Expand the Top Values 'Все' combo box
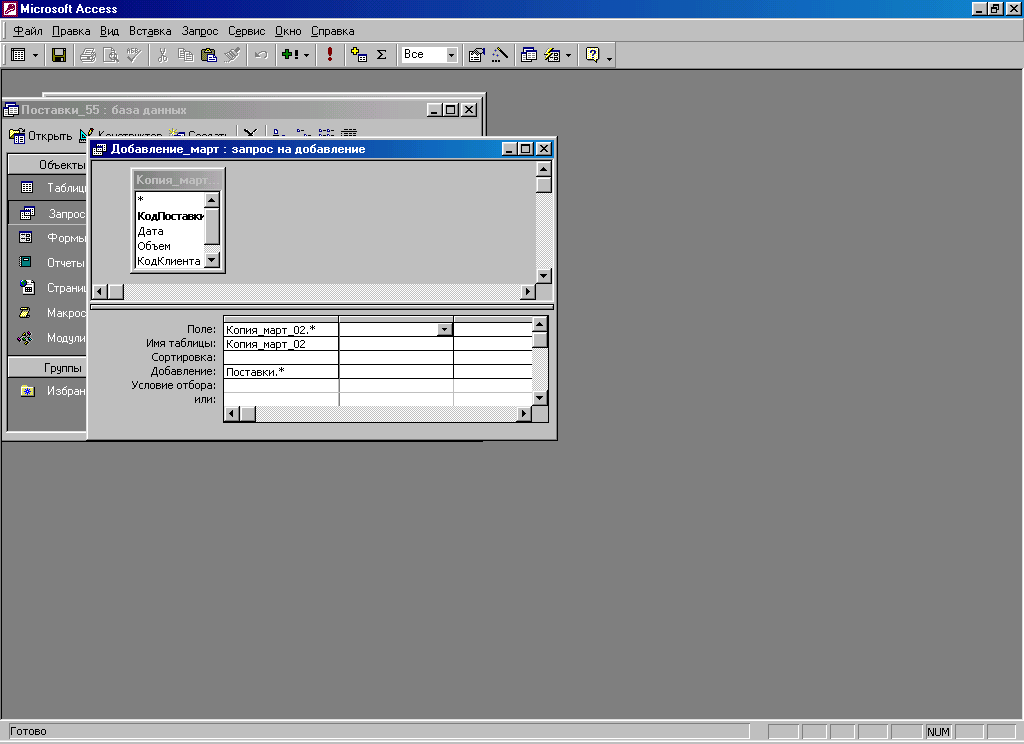1024x744 pixels. (x=451, y=55)
